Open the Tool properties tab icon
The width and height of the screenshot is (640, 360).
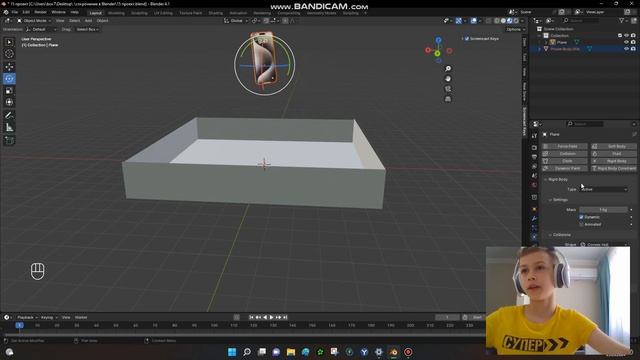[534, 136]
